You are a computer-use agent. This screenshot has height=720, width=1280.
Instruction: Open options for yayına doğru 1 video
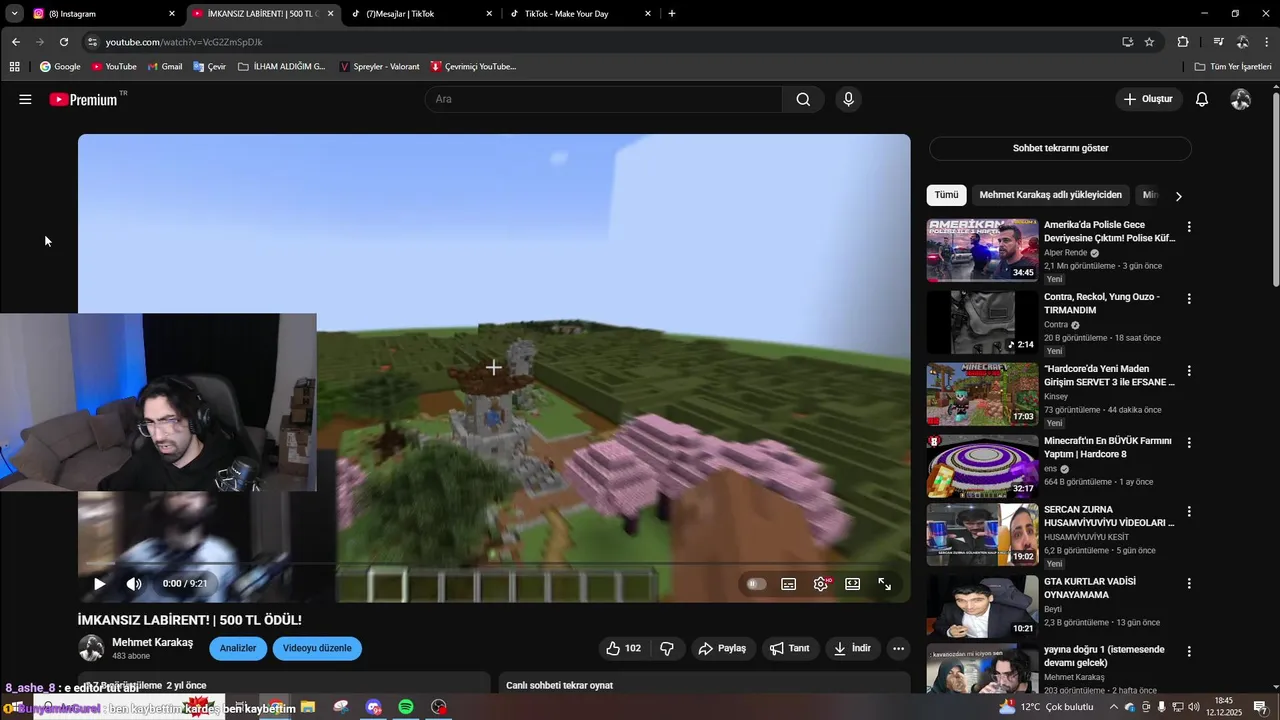click(x=1189, y=651)
